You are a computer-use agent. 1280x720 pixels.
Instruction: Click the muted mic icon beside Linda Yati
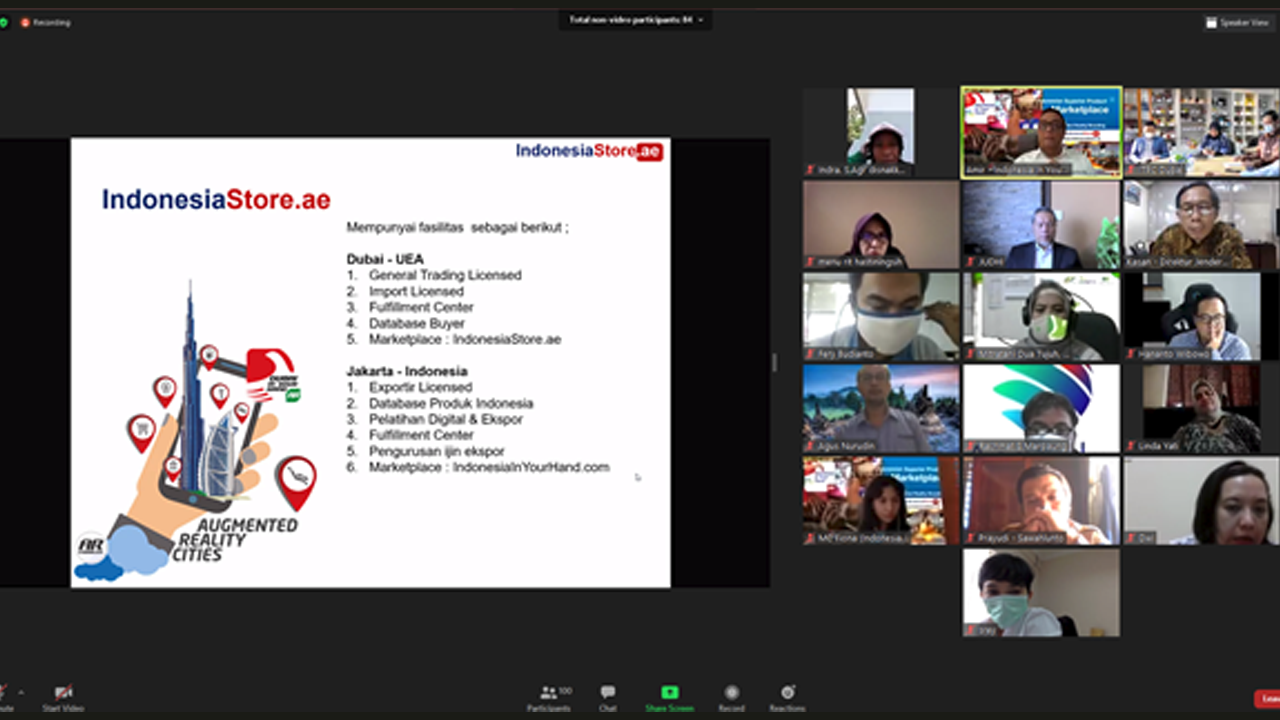coord(1131,446)
